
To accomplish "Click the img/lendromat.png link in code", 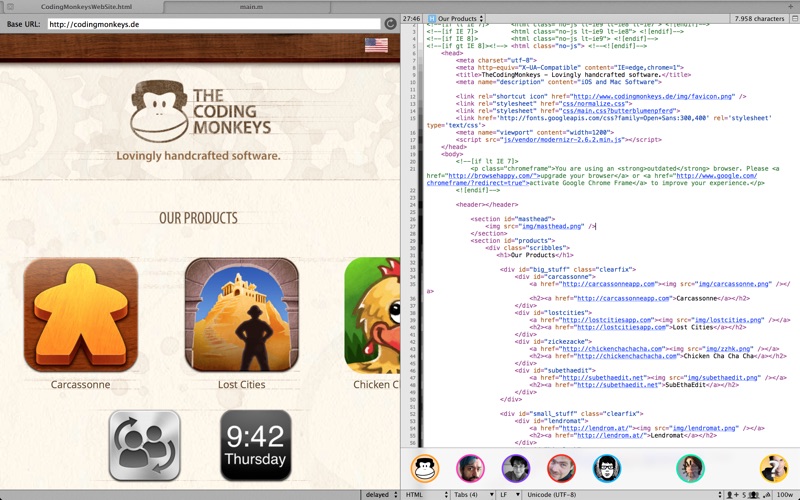I will coord(702,428).
